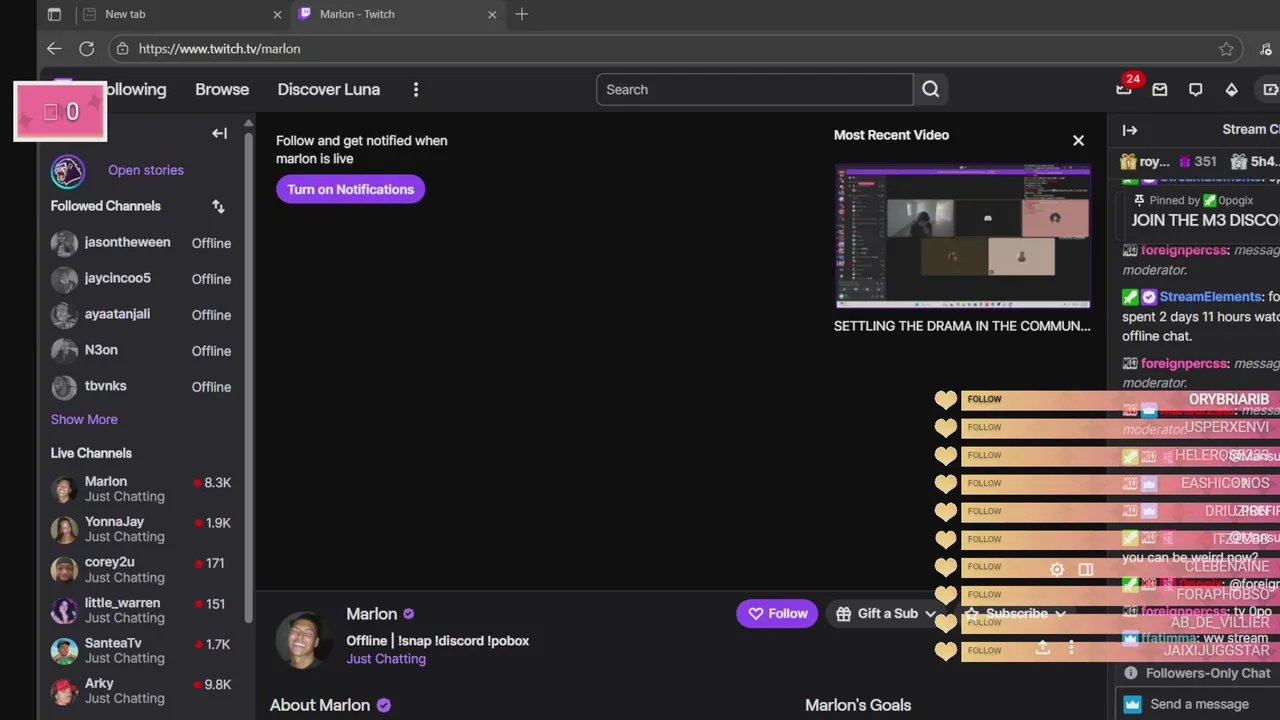Screen dimensions: 1280x720
Task: Play the most recent video thumbnail
Action: tap(962, 236)
